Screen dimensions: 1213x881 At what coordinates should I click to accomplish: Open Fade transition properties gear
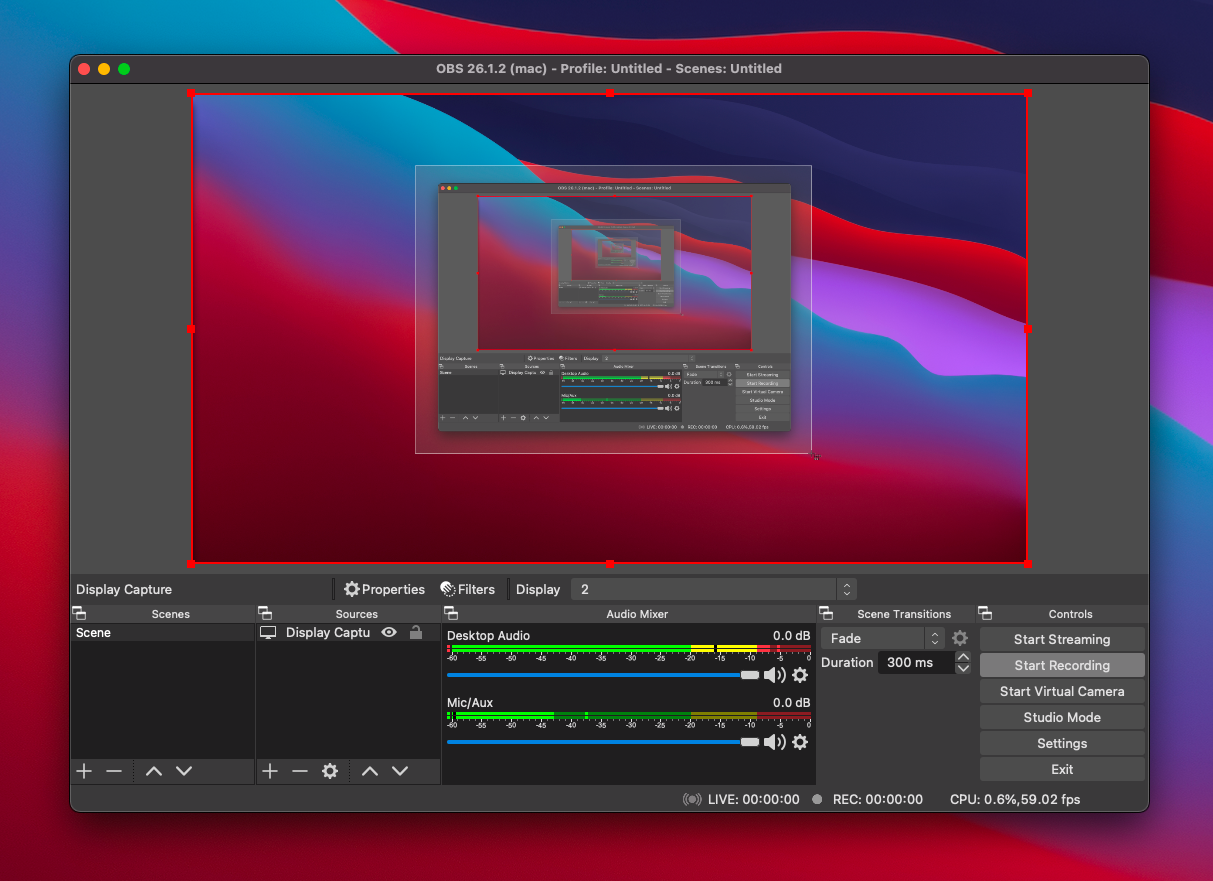(959, 638)
